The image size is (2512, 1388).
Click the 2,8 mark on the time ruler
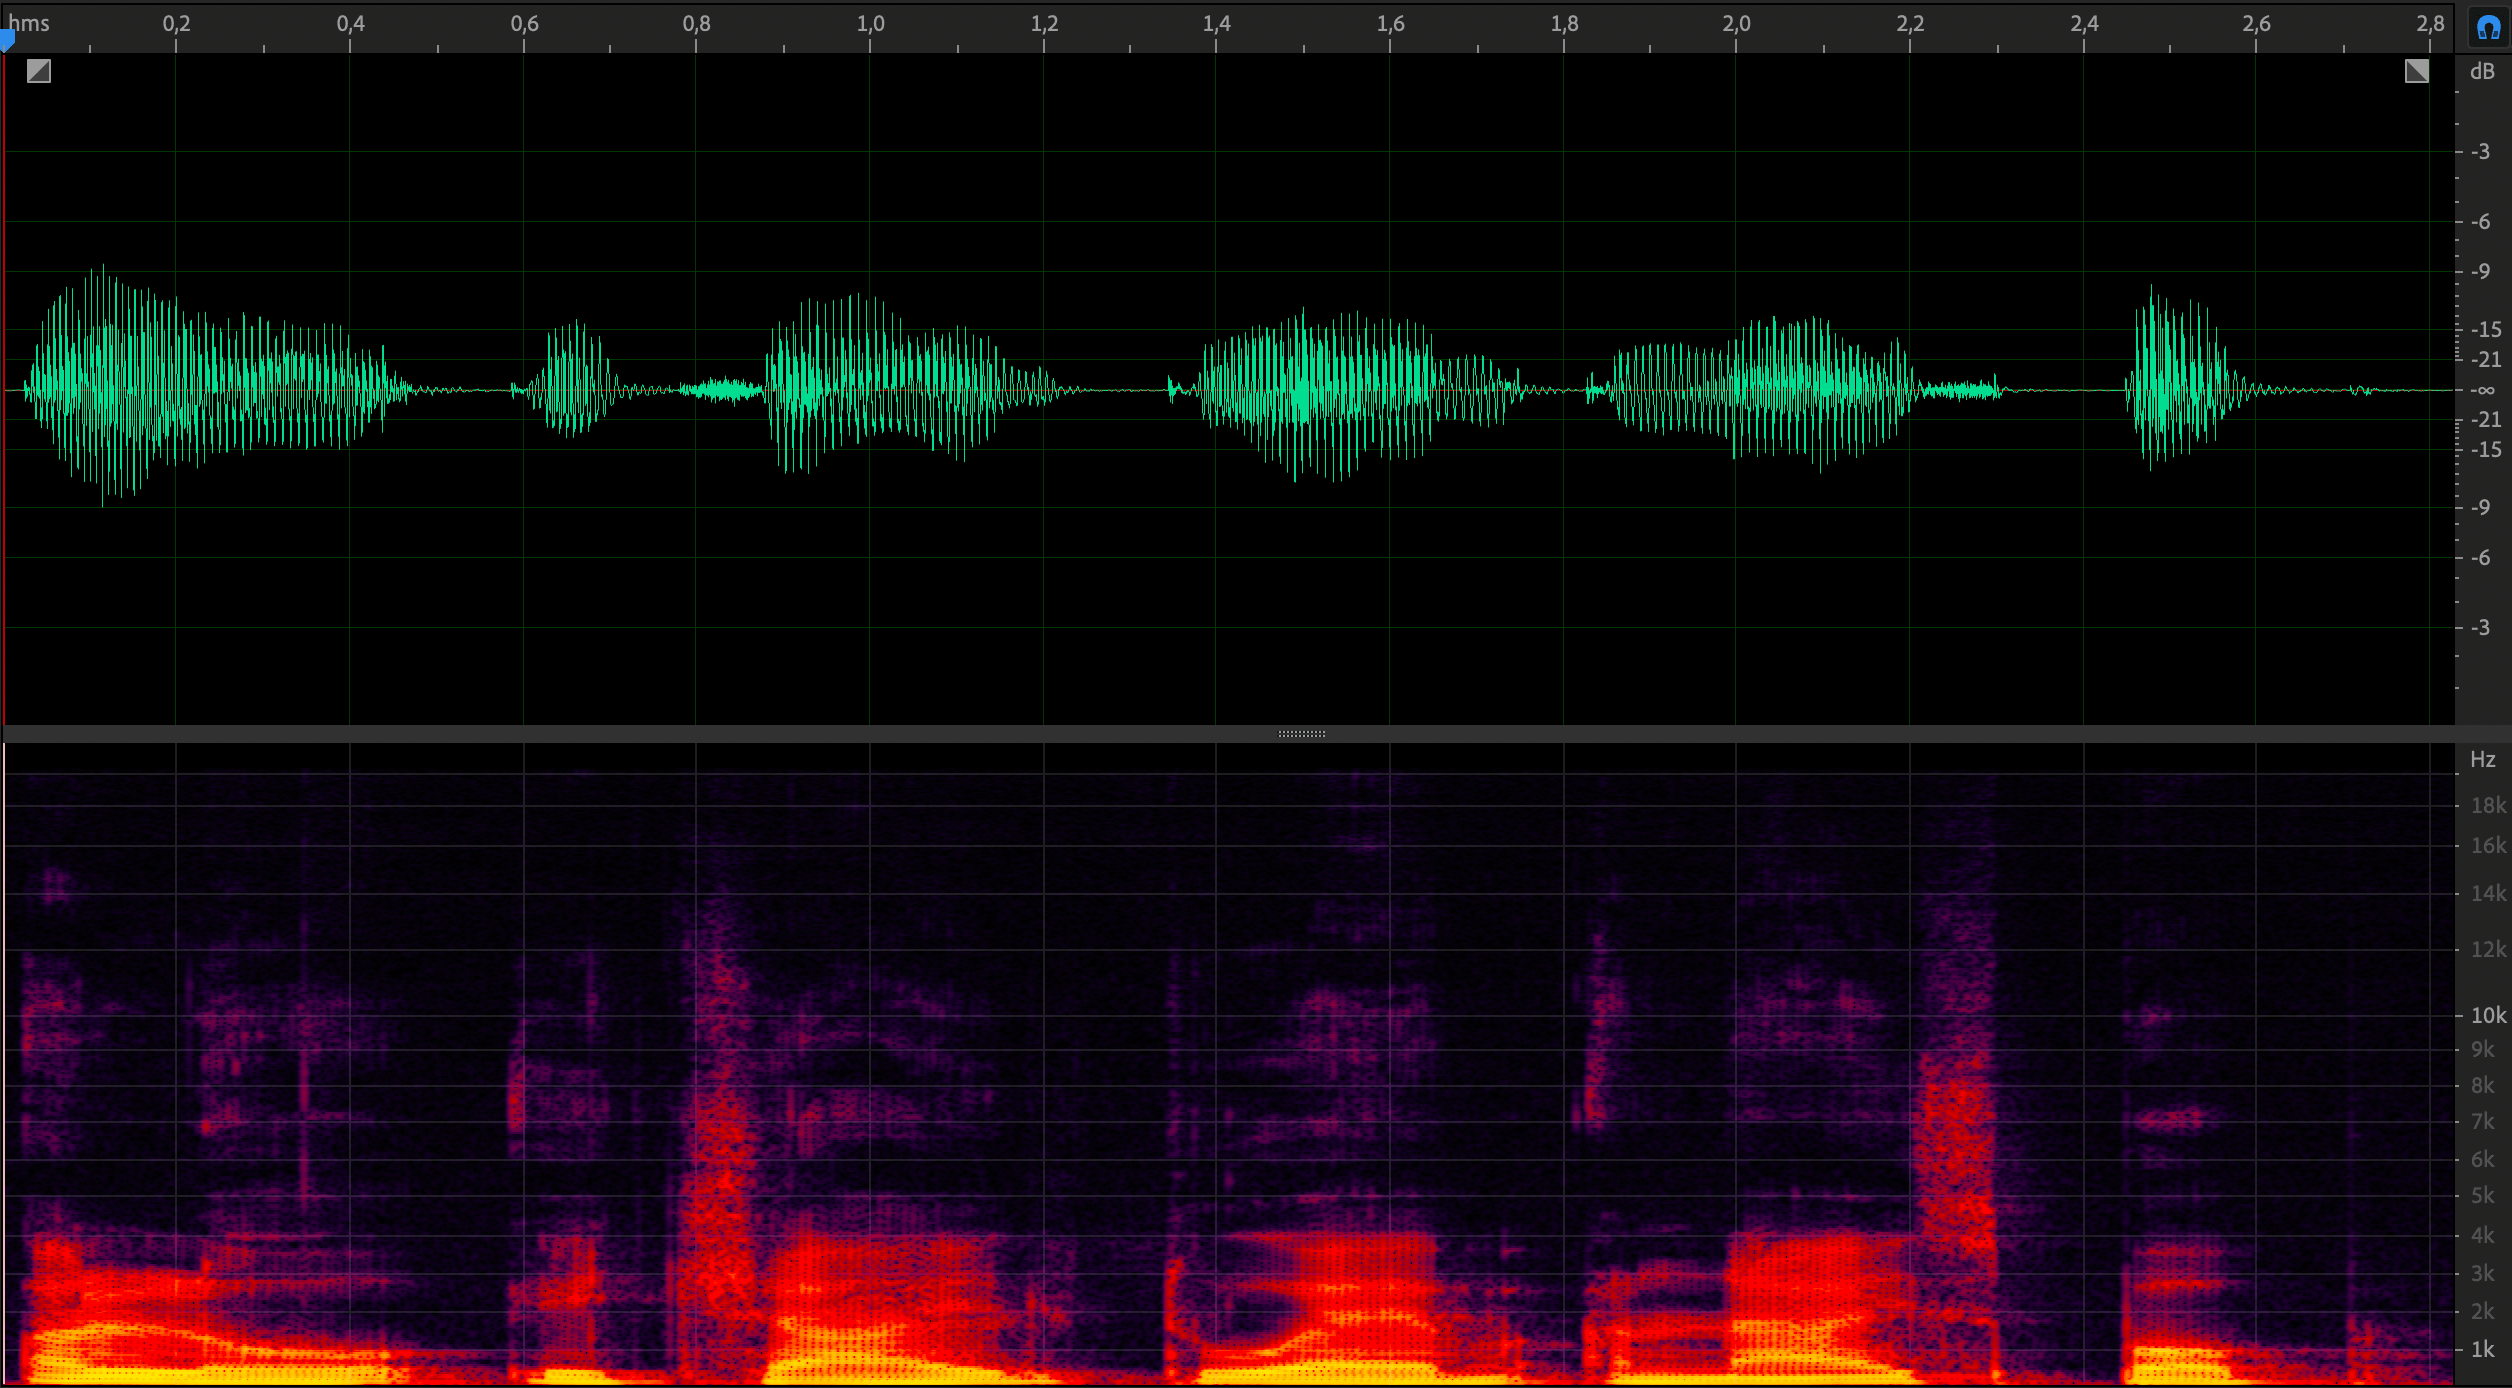coord(2431,23)
